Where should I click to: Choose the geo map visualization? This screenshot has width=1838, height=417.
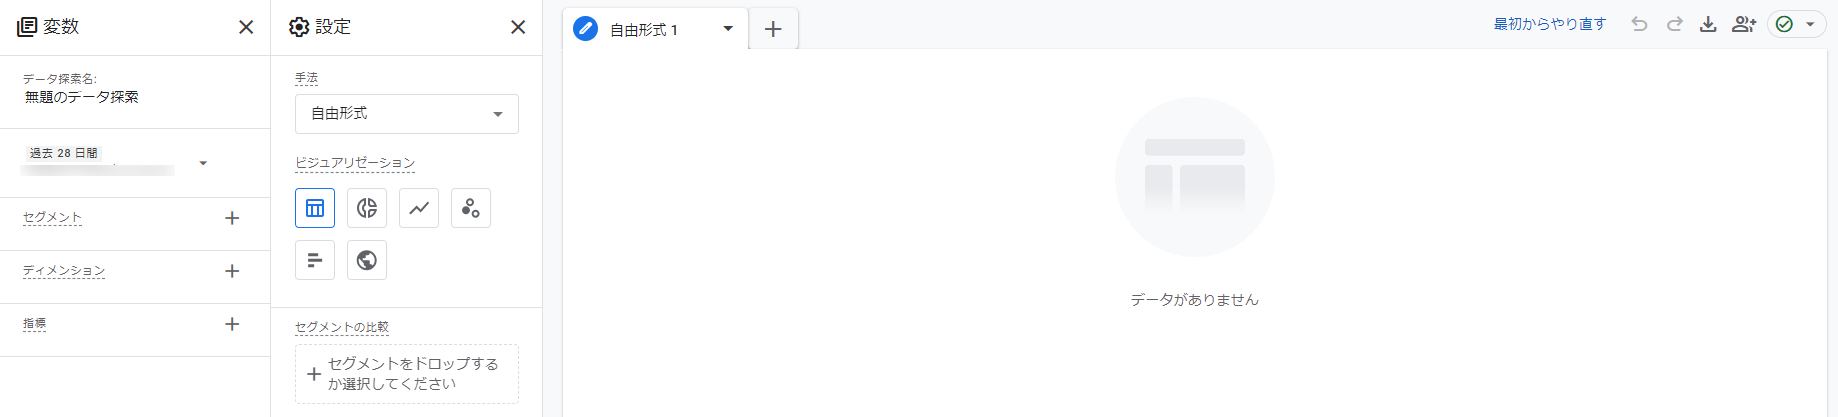pos(367,260)
